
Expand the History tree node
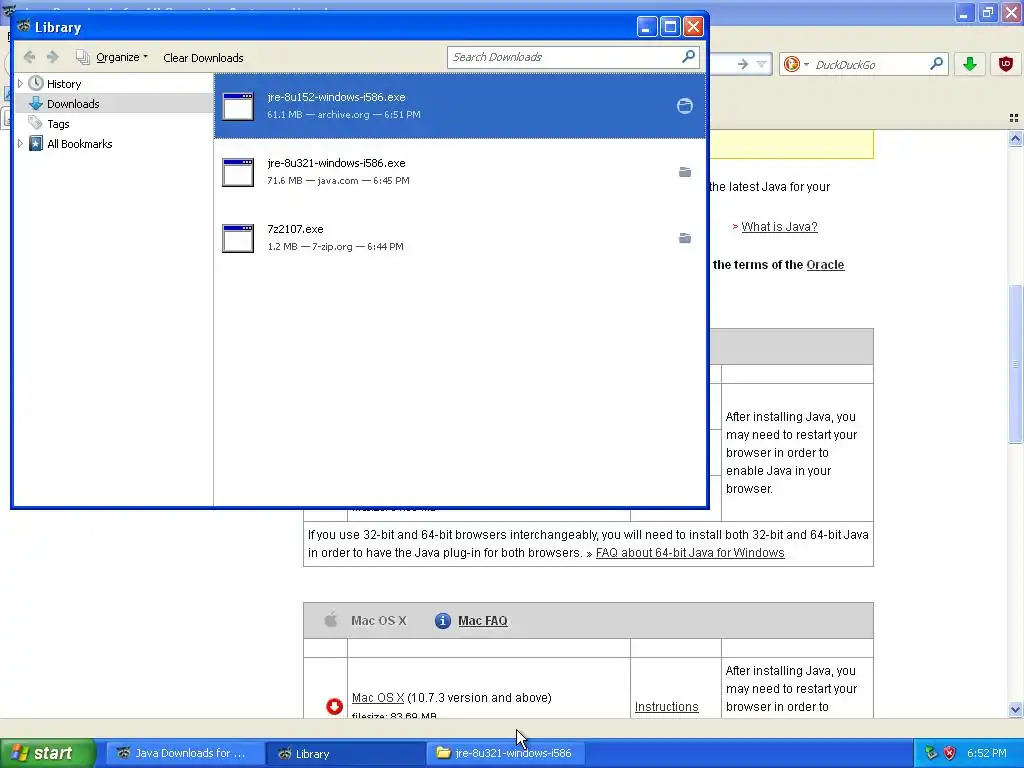[20, 84]
